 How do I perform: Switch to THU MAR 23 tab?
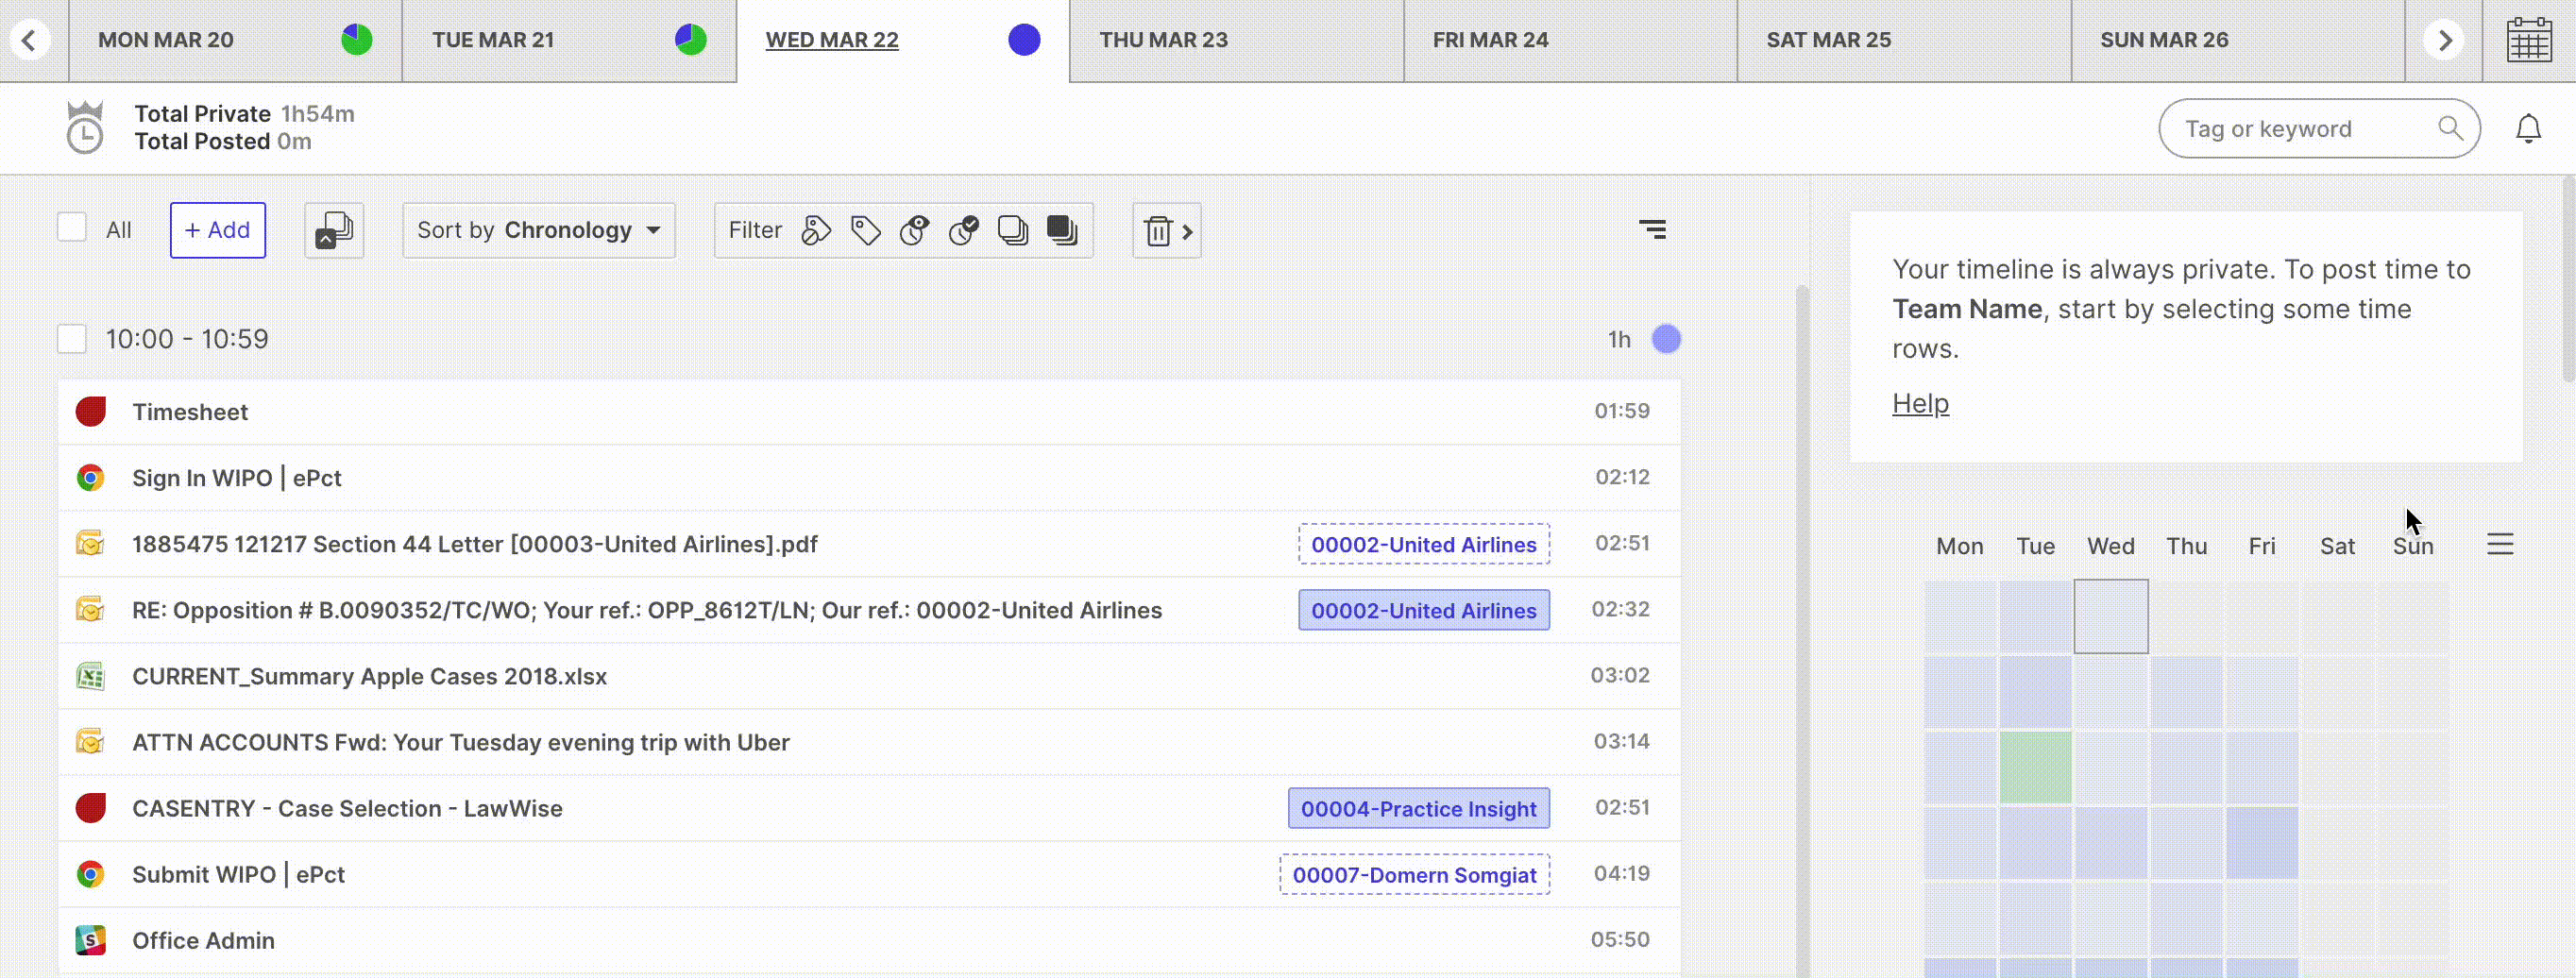(1237, 40)
